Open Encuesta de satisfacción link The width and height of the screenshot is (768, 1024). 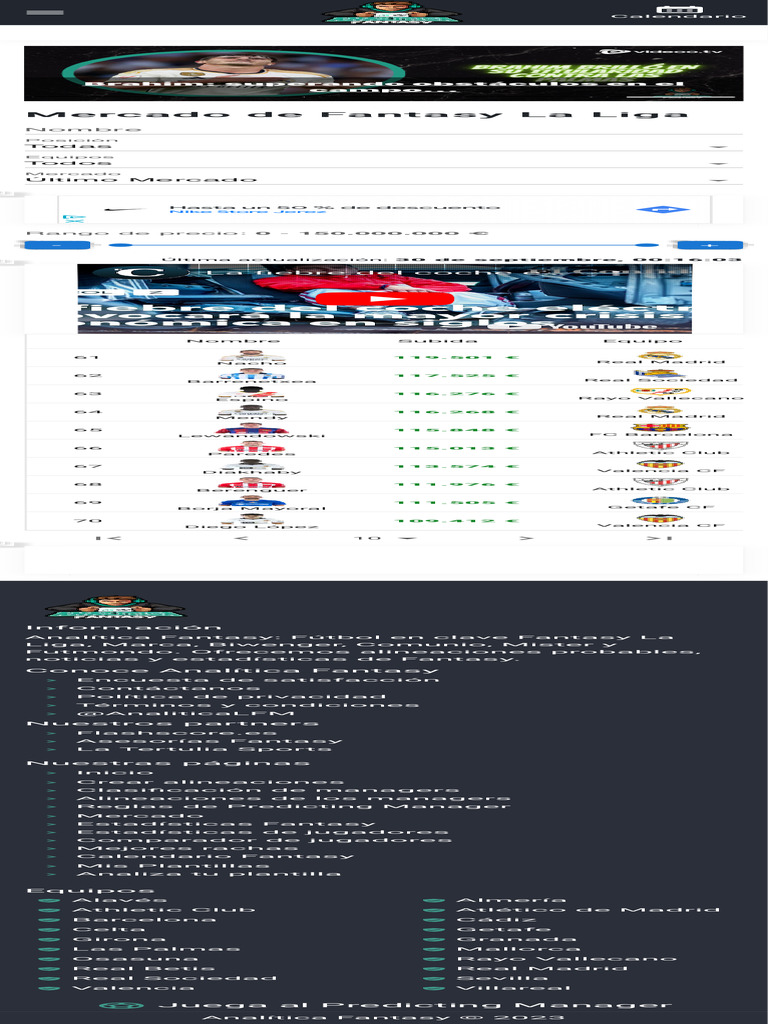point(258,680)
